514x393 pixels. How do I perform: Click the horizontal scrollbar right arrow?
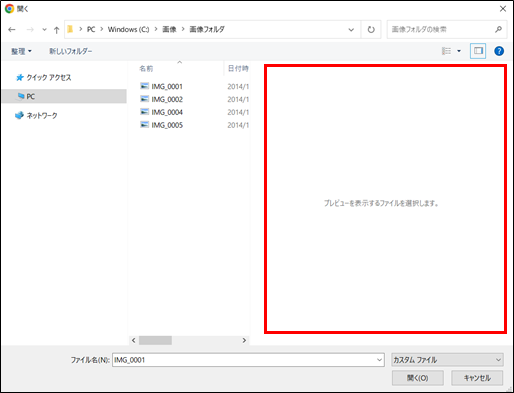pyautogui.click(x=244, y=340)
